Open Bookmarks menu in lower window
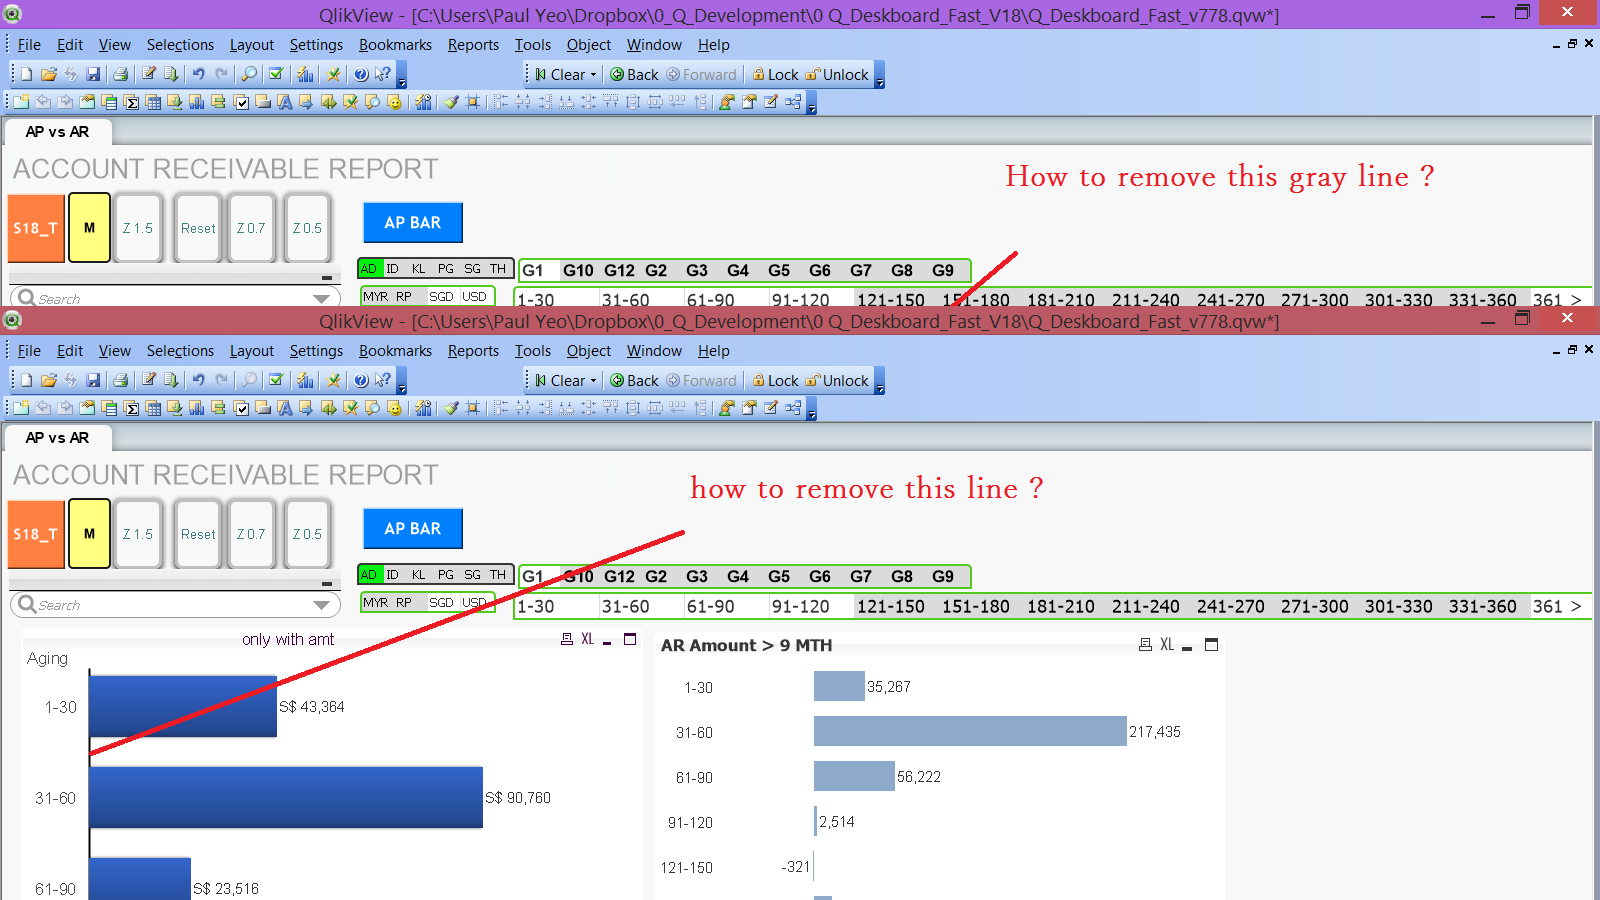This screenshot has width=1600, height=900. 395,351
